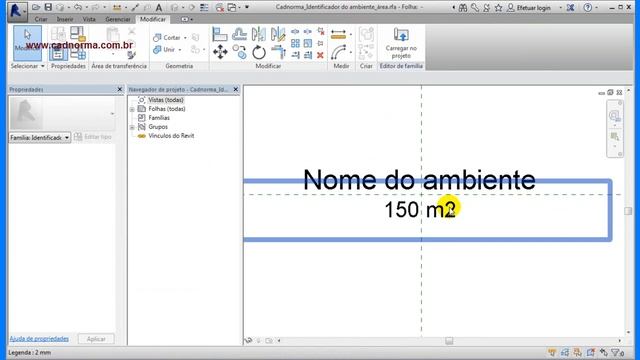Screen dimensions: 640x360
Task: Click the Editar tipo button
Action: tap(93, 137)
